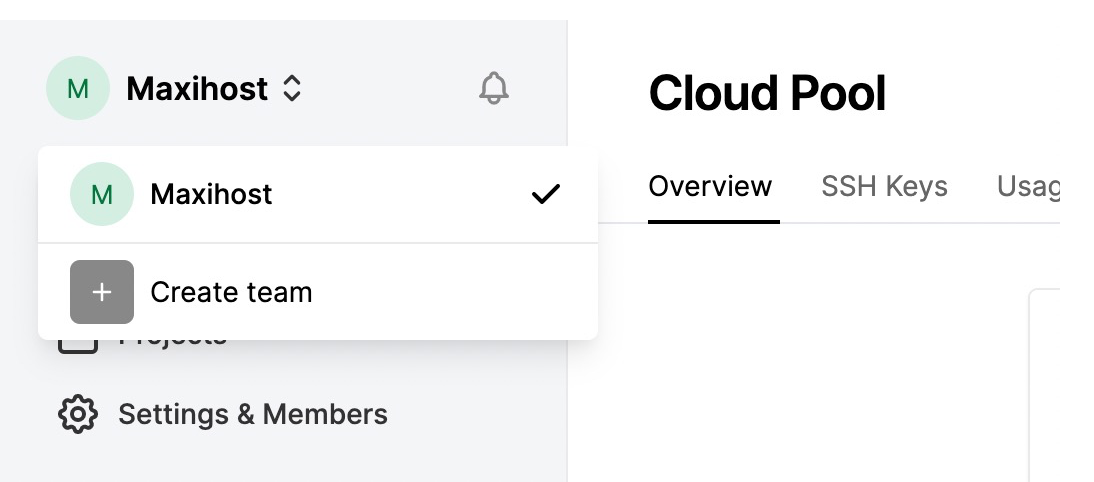This screenshot has height=482, width=1094.
Task: Click the Settings & Members gear icon
Action: (77, 414)
